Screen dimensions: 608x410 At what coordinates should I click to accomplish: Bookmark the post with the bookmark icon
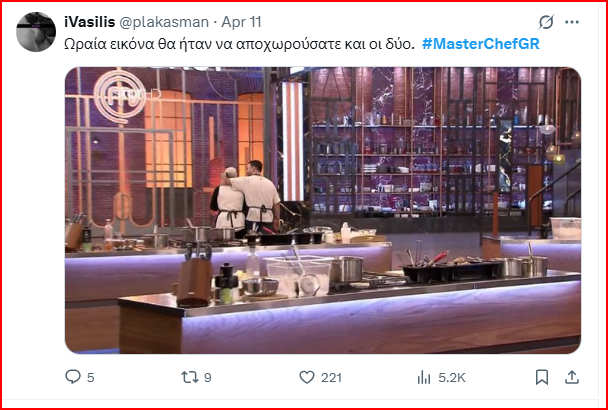coord(542,377)
